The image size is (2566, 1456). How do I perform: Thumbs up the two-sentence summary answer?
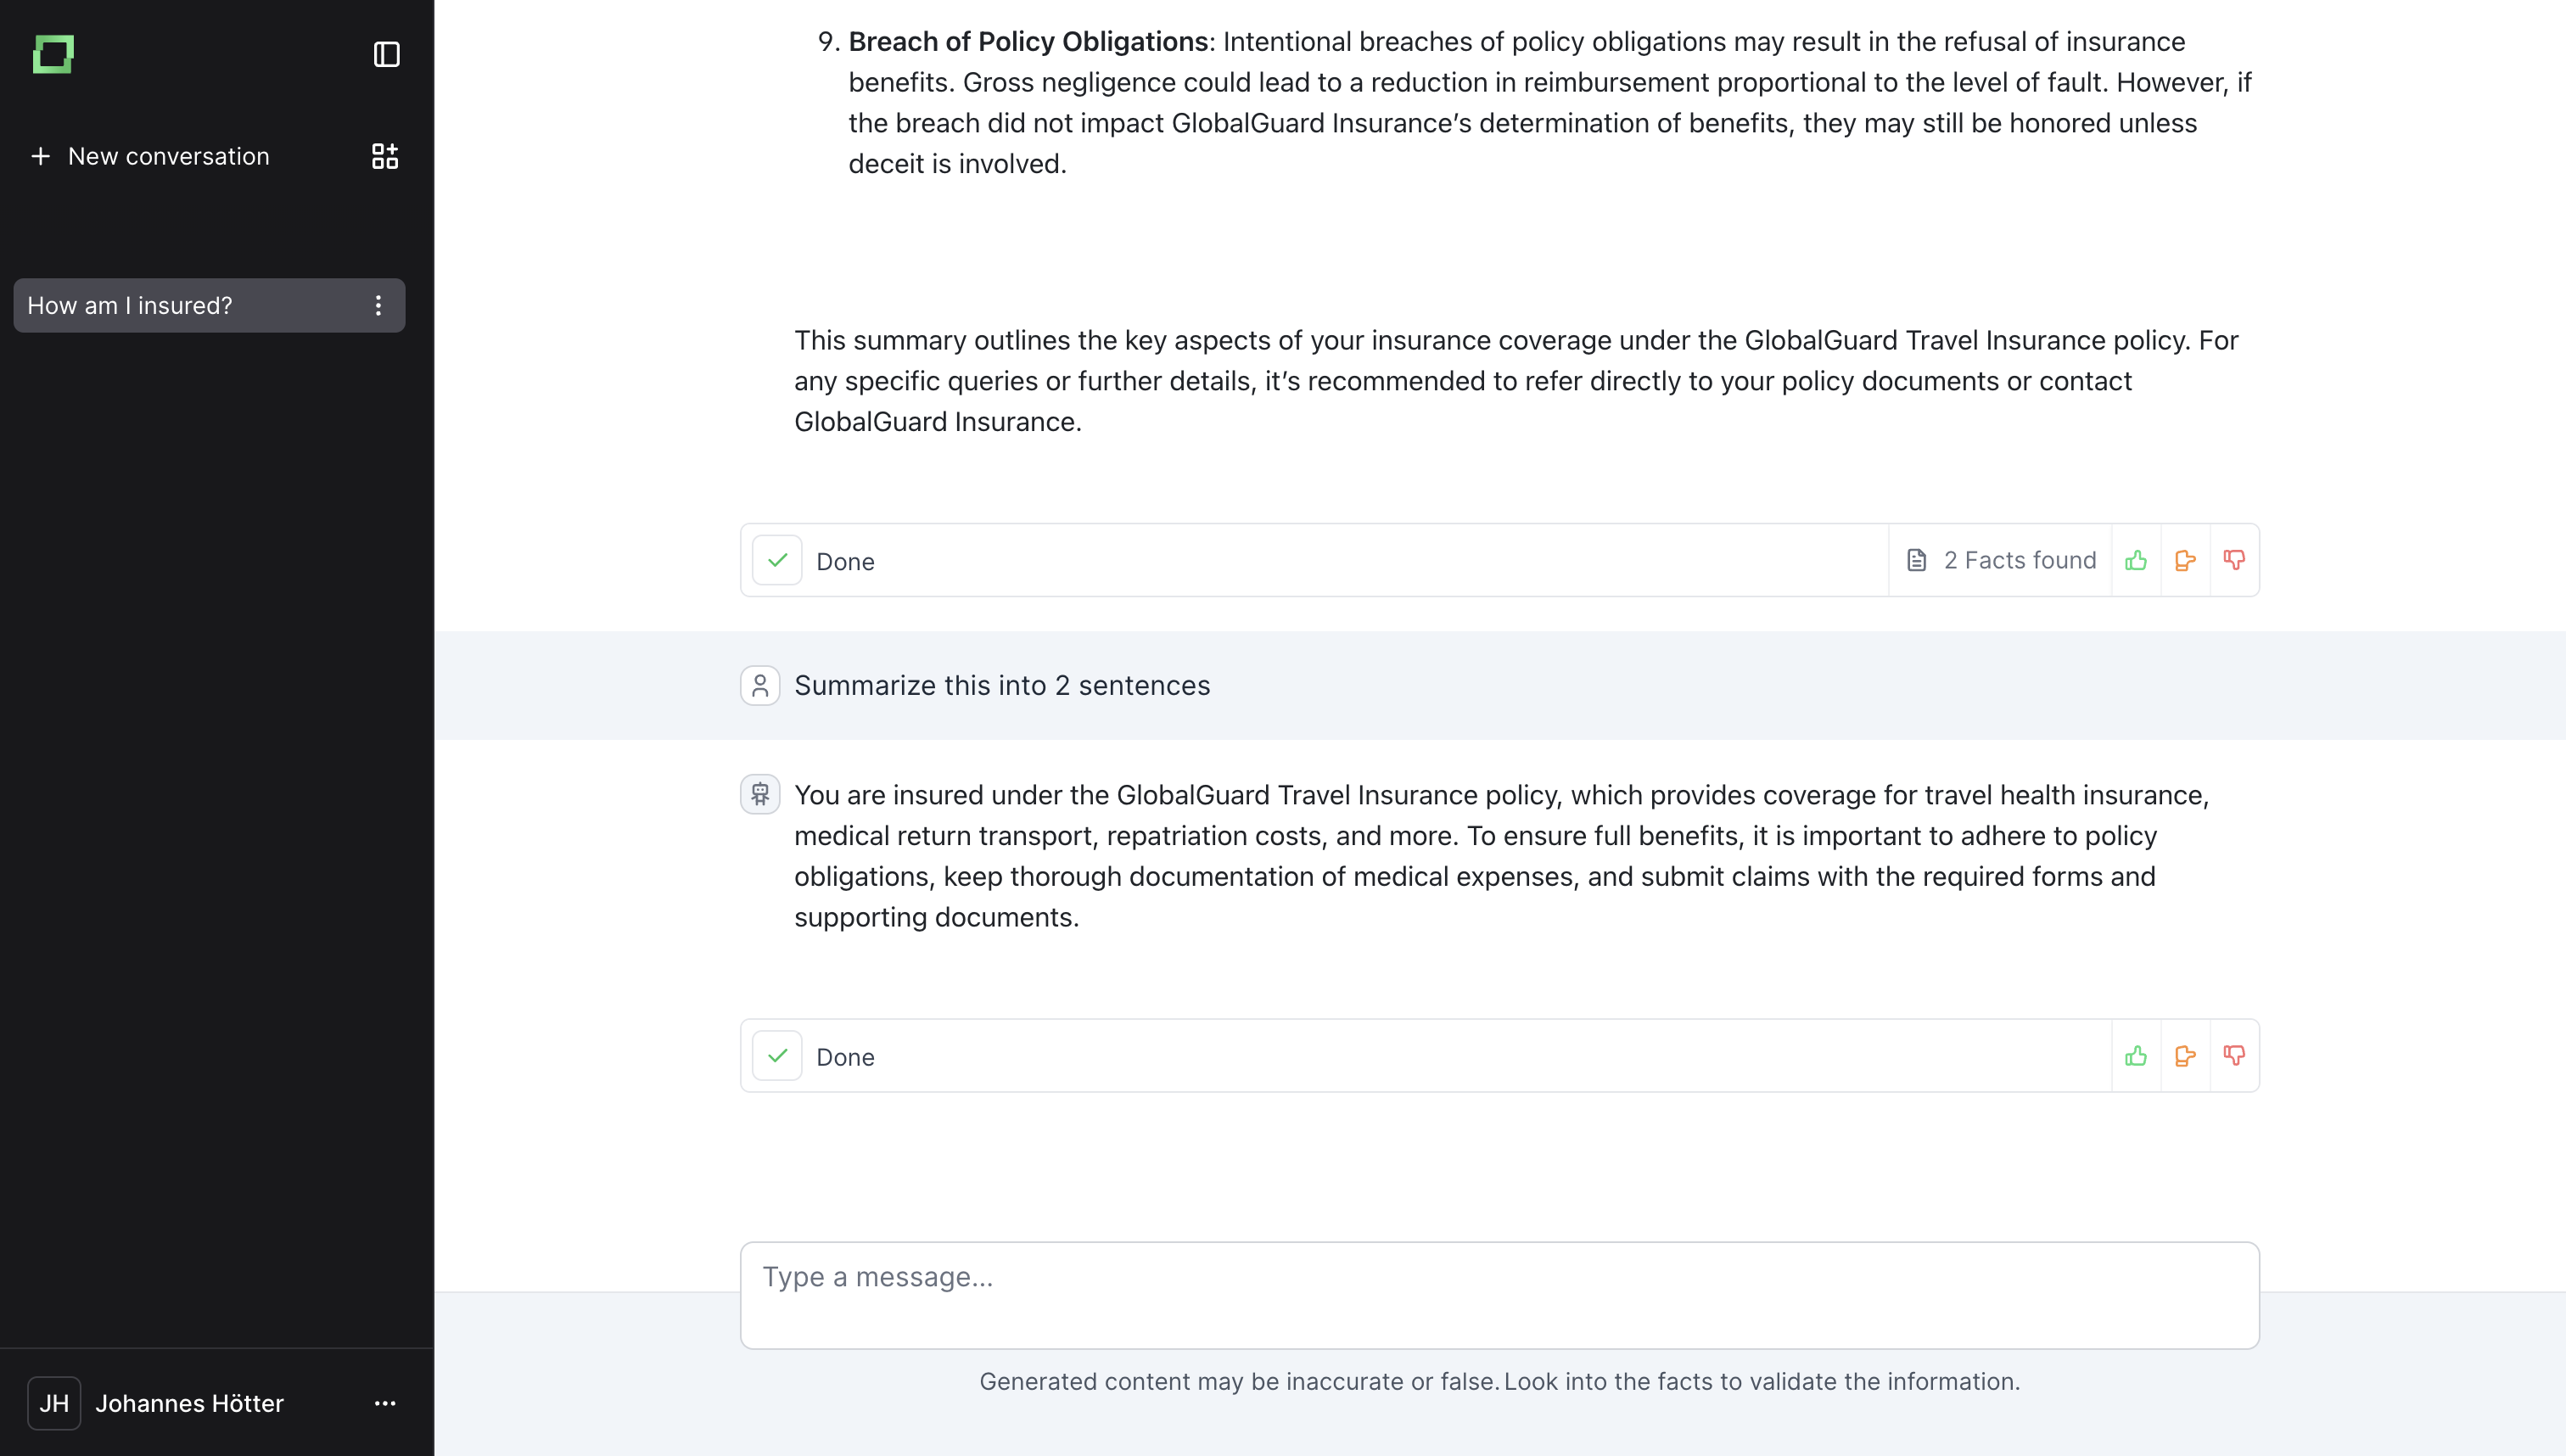point(2136,1056)
